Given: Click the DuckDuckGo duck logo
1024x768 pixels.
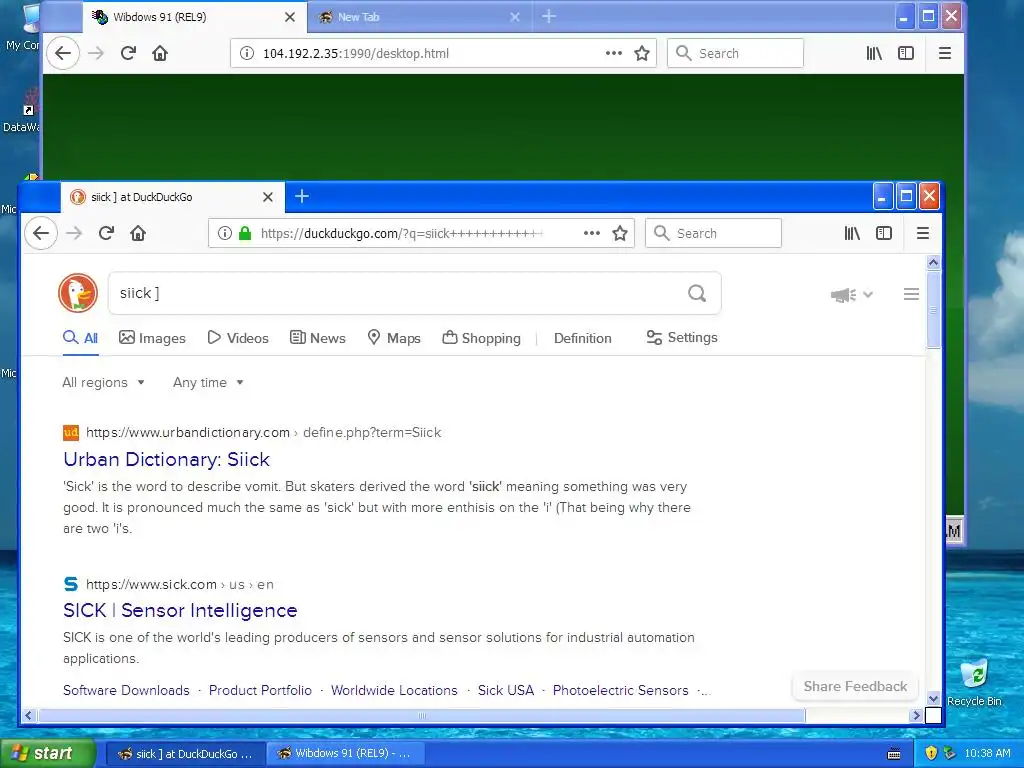Looking at the screenshot, I should [x=78, y=293].
